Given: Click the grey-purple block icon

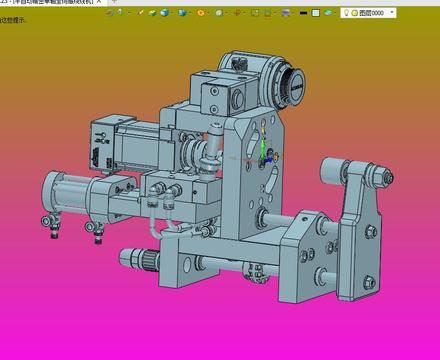Looking at the screenshot, I should 285,13.
